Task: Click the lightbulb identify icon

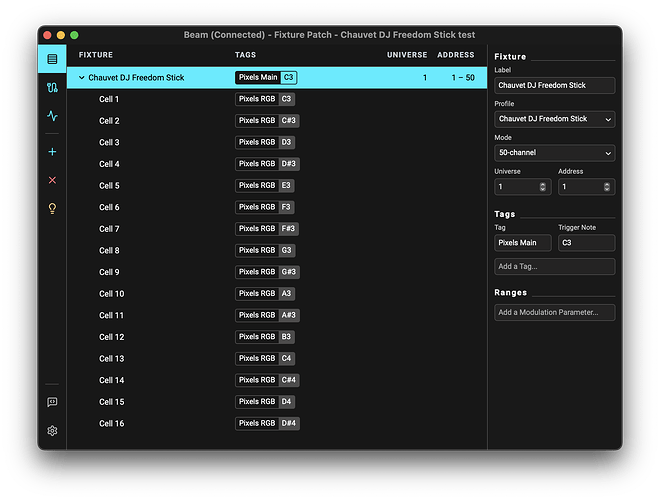Action: point(52,208)
